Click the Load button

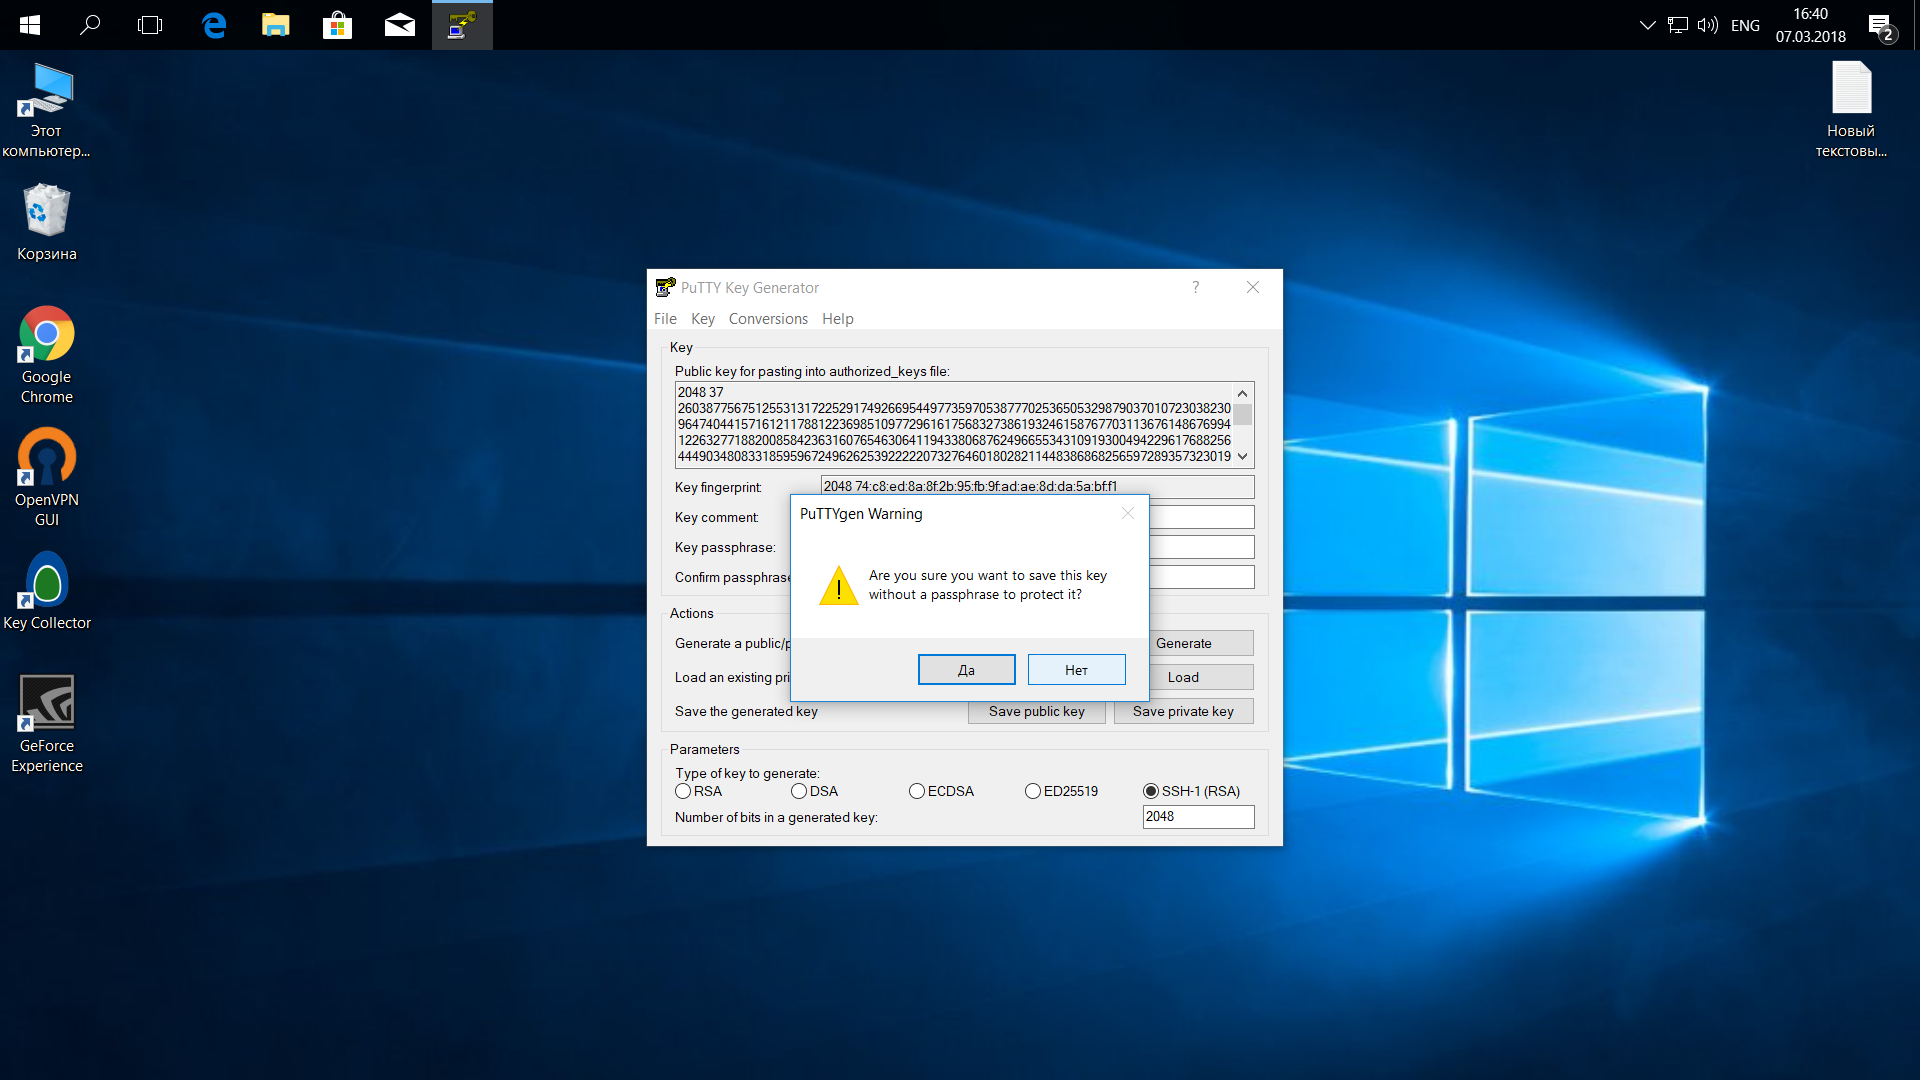coord(1200,677)
